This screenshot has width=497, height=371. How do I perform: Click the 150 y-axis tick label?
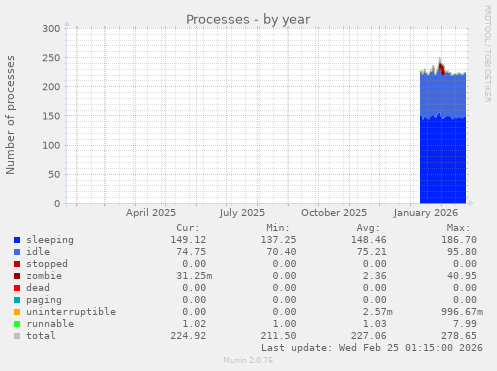51,116
